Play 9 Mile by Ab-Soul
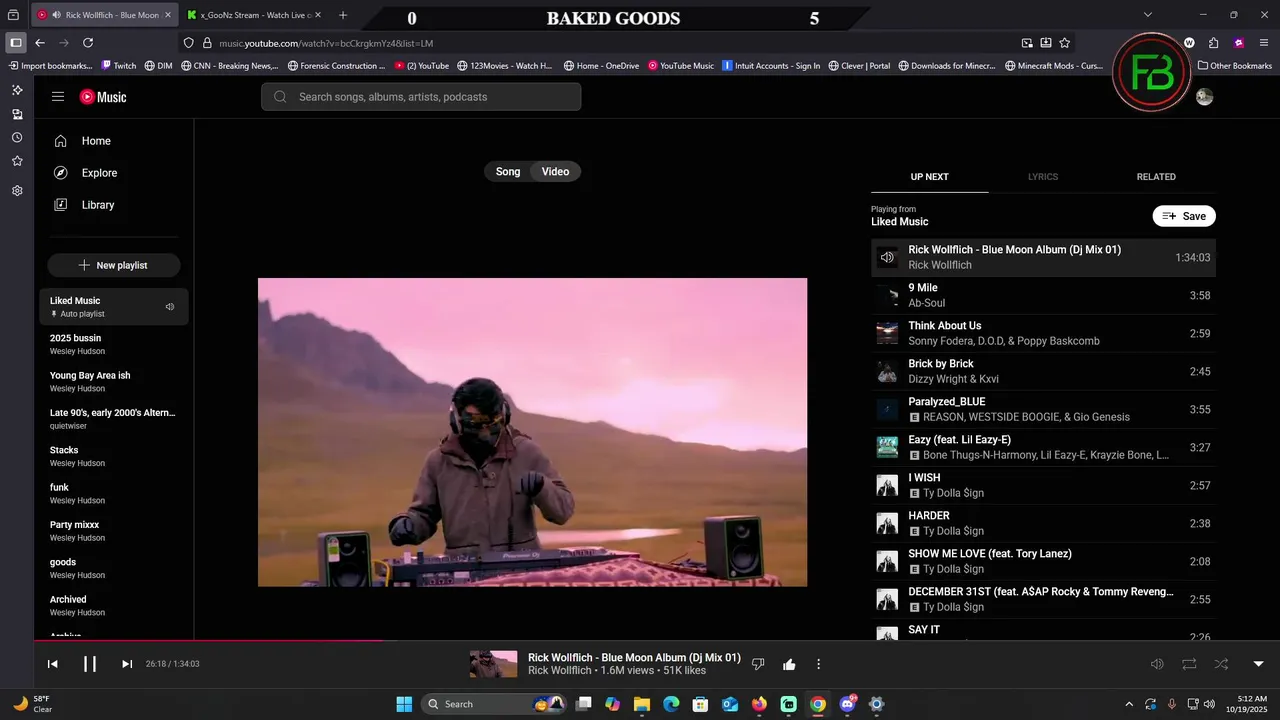 click(1043, 295)
